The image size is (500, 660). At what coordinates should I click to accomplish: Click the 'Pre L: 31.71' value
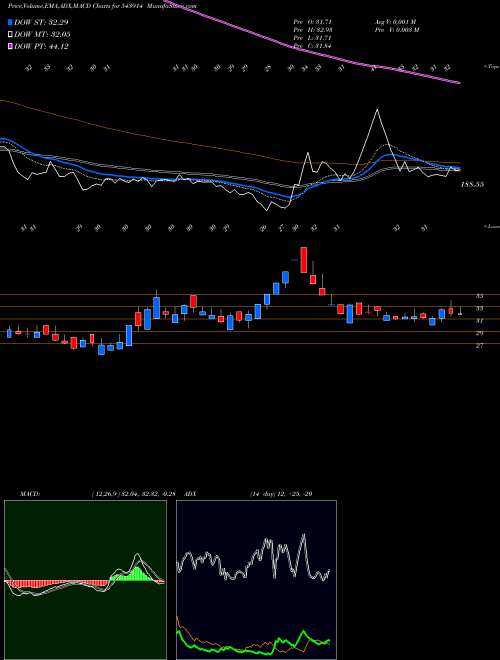coord(314,38)
